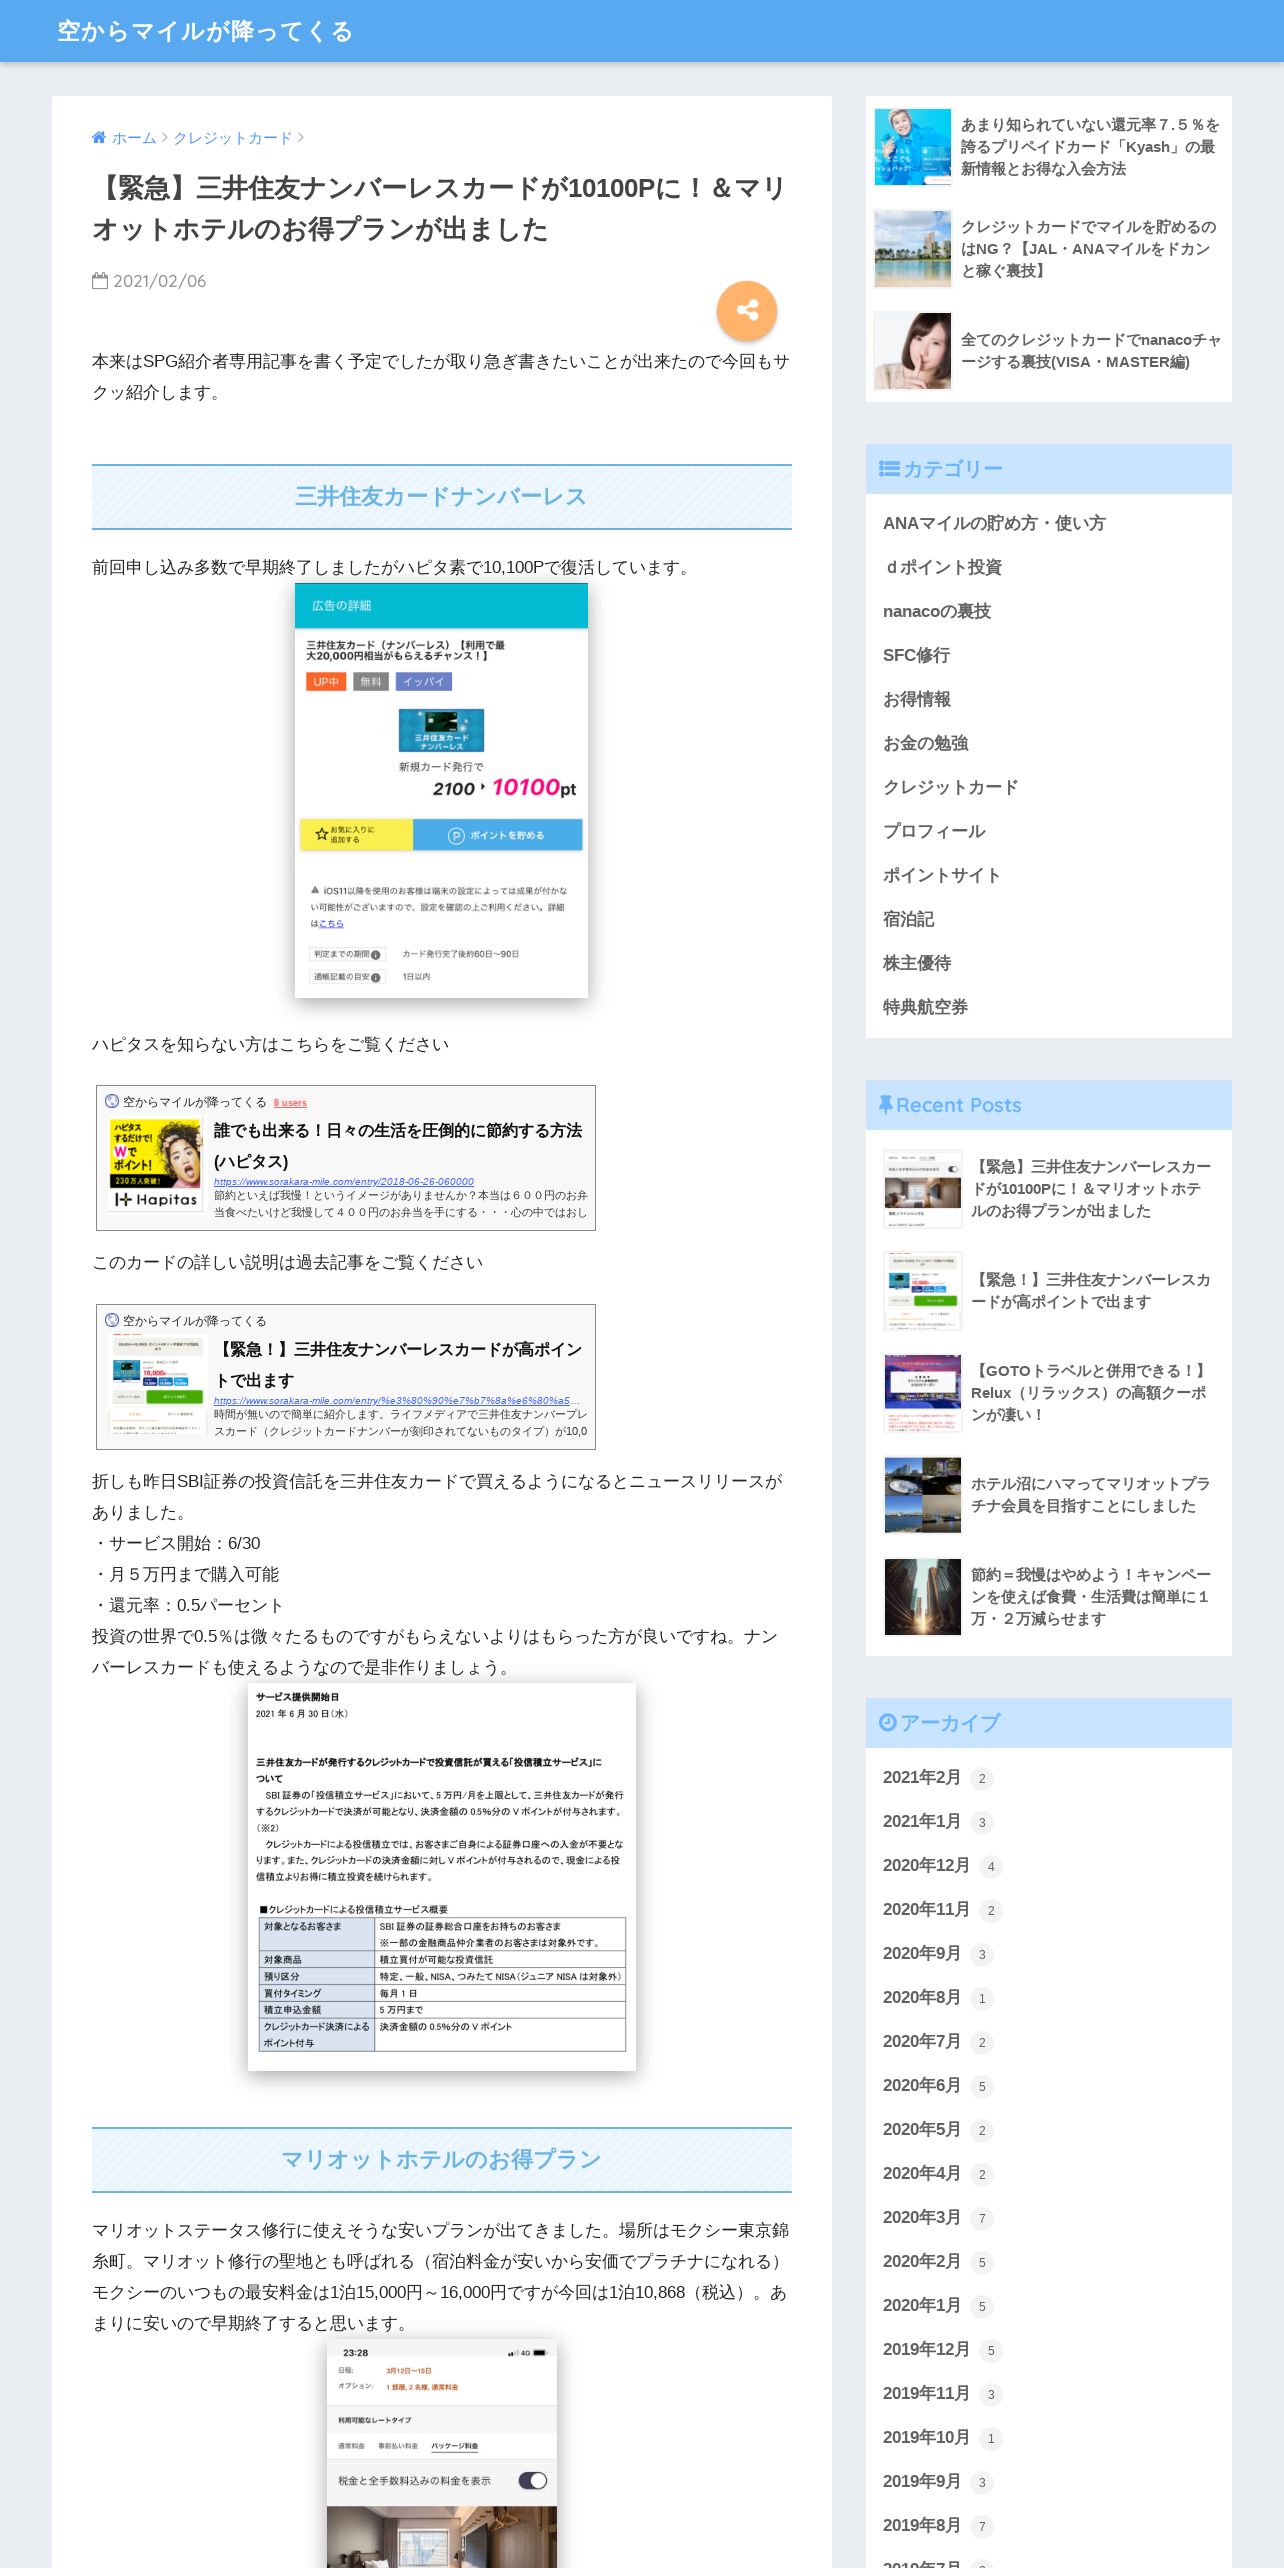The height and width of the screenshot is (2568, 1284).
Task: Select category dポイント投資
Action: [942, 567]
